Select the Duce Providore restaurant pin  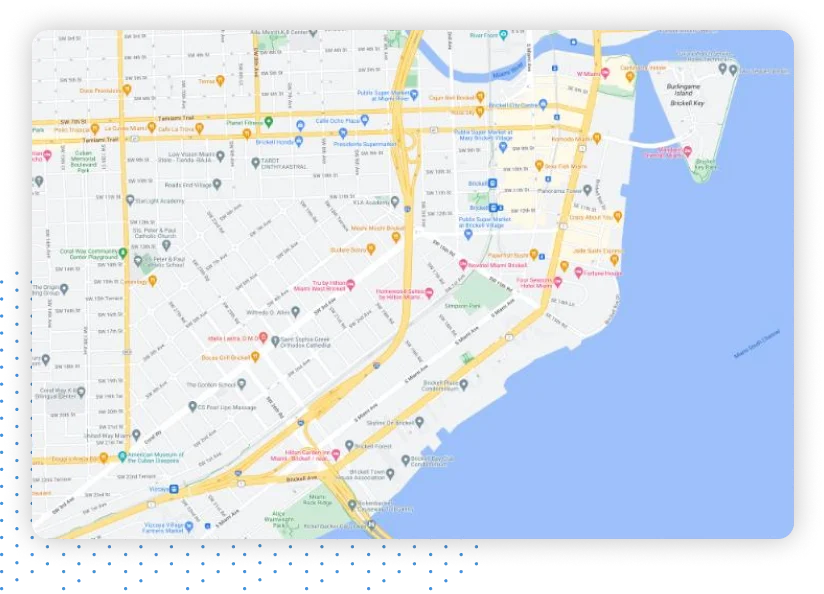pos(126,90)
